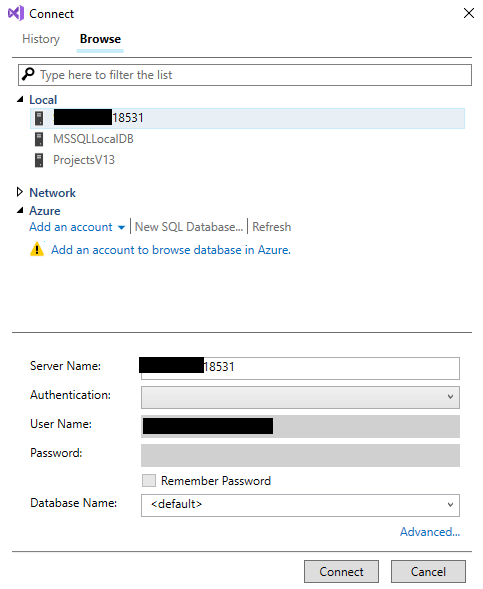This screenshot has width=483, height=589.
Task: Click the Cancel button
Action: pyautogui.click(x=428, y=571)
